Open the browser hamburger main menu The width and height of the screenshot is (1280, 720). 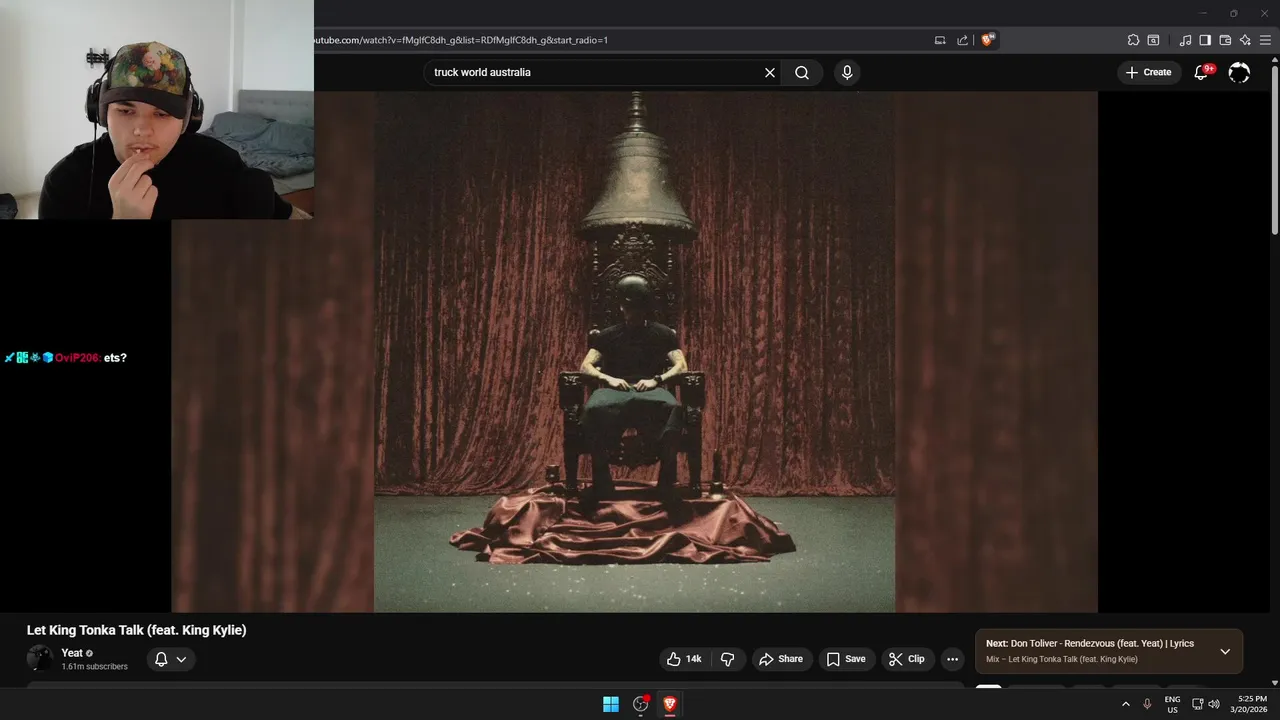click(1265, 40)
